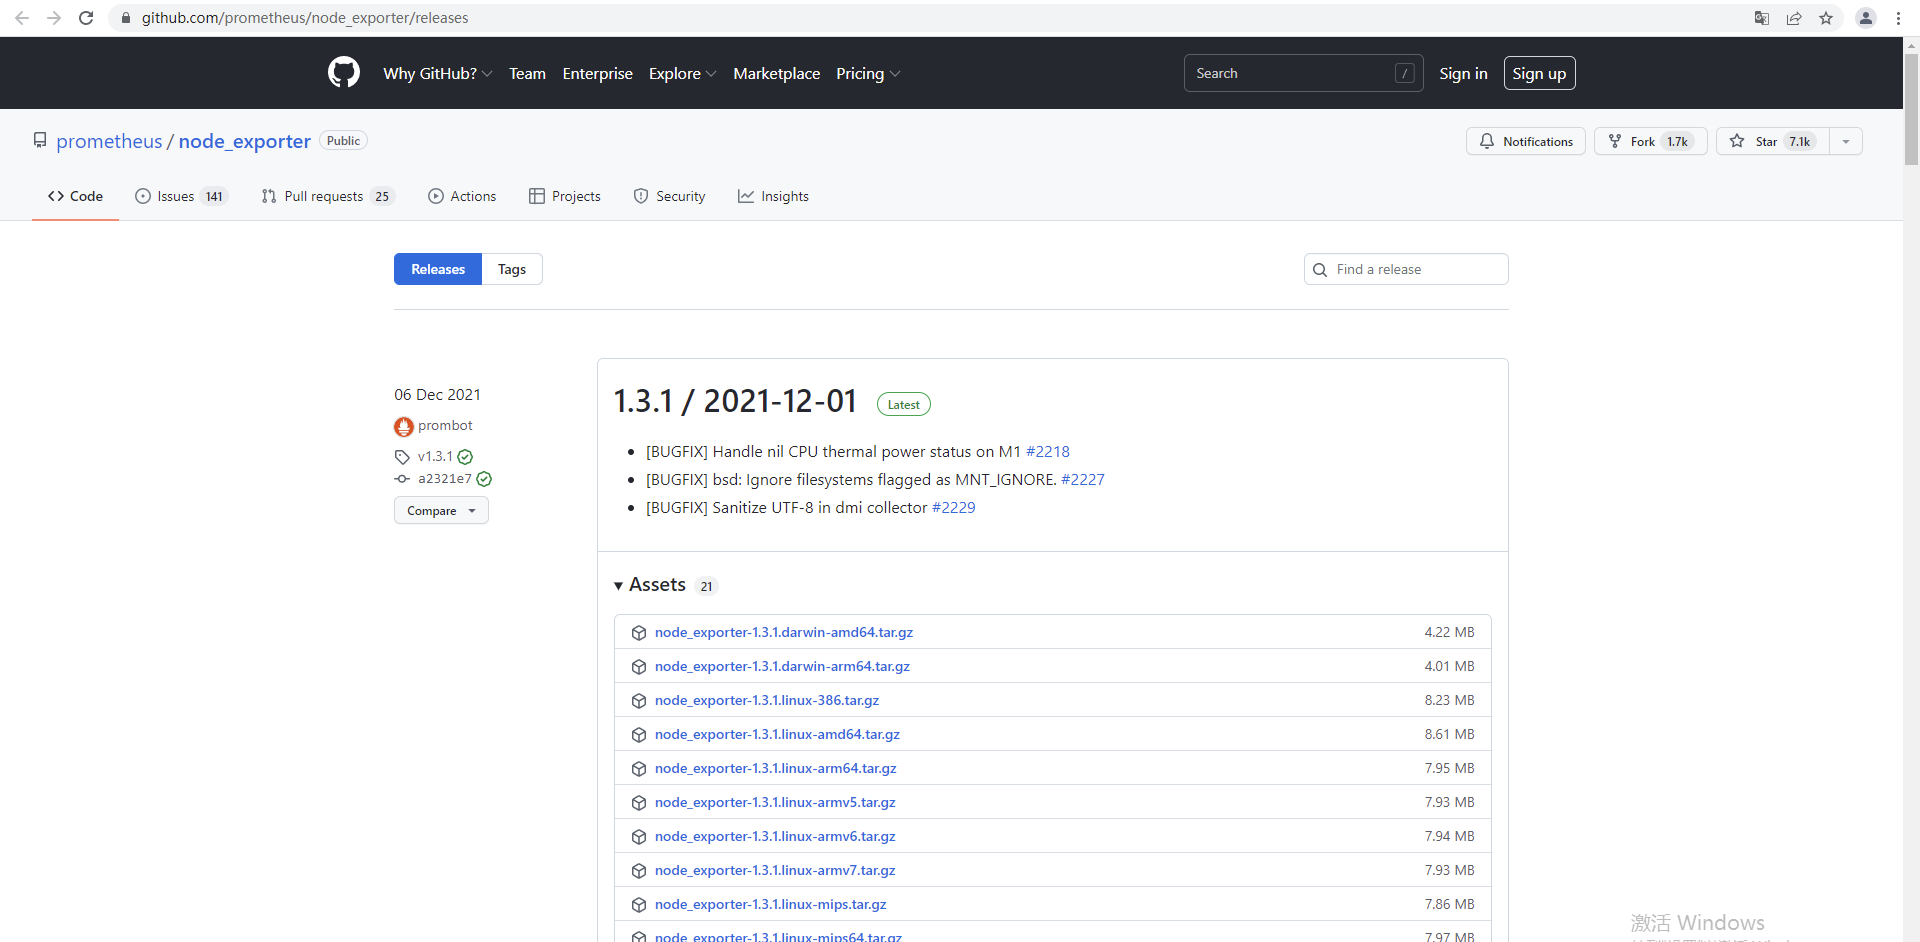This screenshot has height=942, width=1920.
Task: Open Chrome's three-dot menu
Action: coord(1898,18)
